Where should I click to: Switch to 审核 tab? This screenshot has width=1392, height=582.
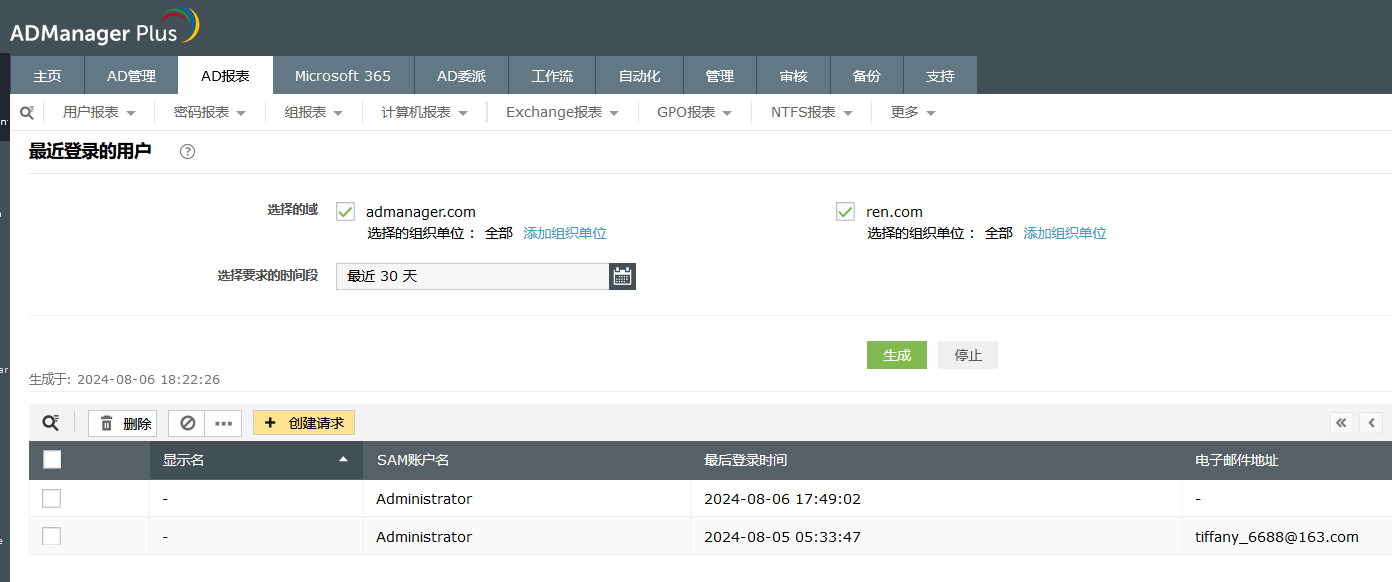click(793, 75)
